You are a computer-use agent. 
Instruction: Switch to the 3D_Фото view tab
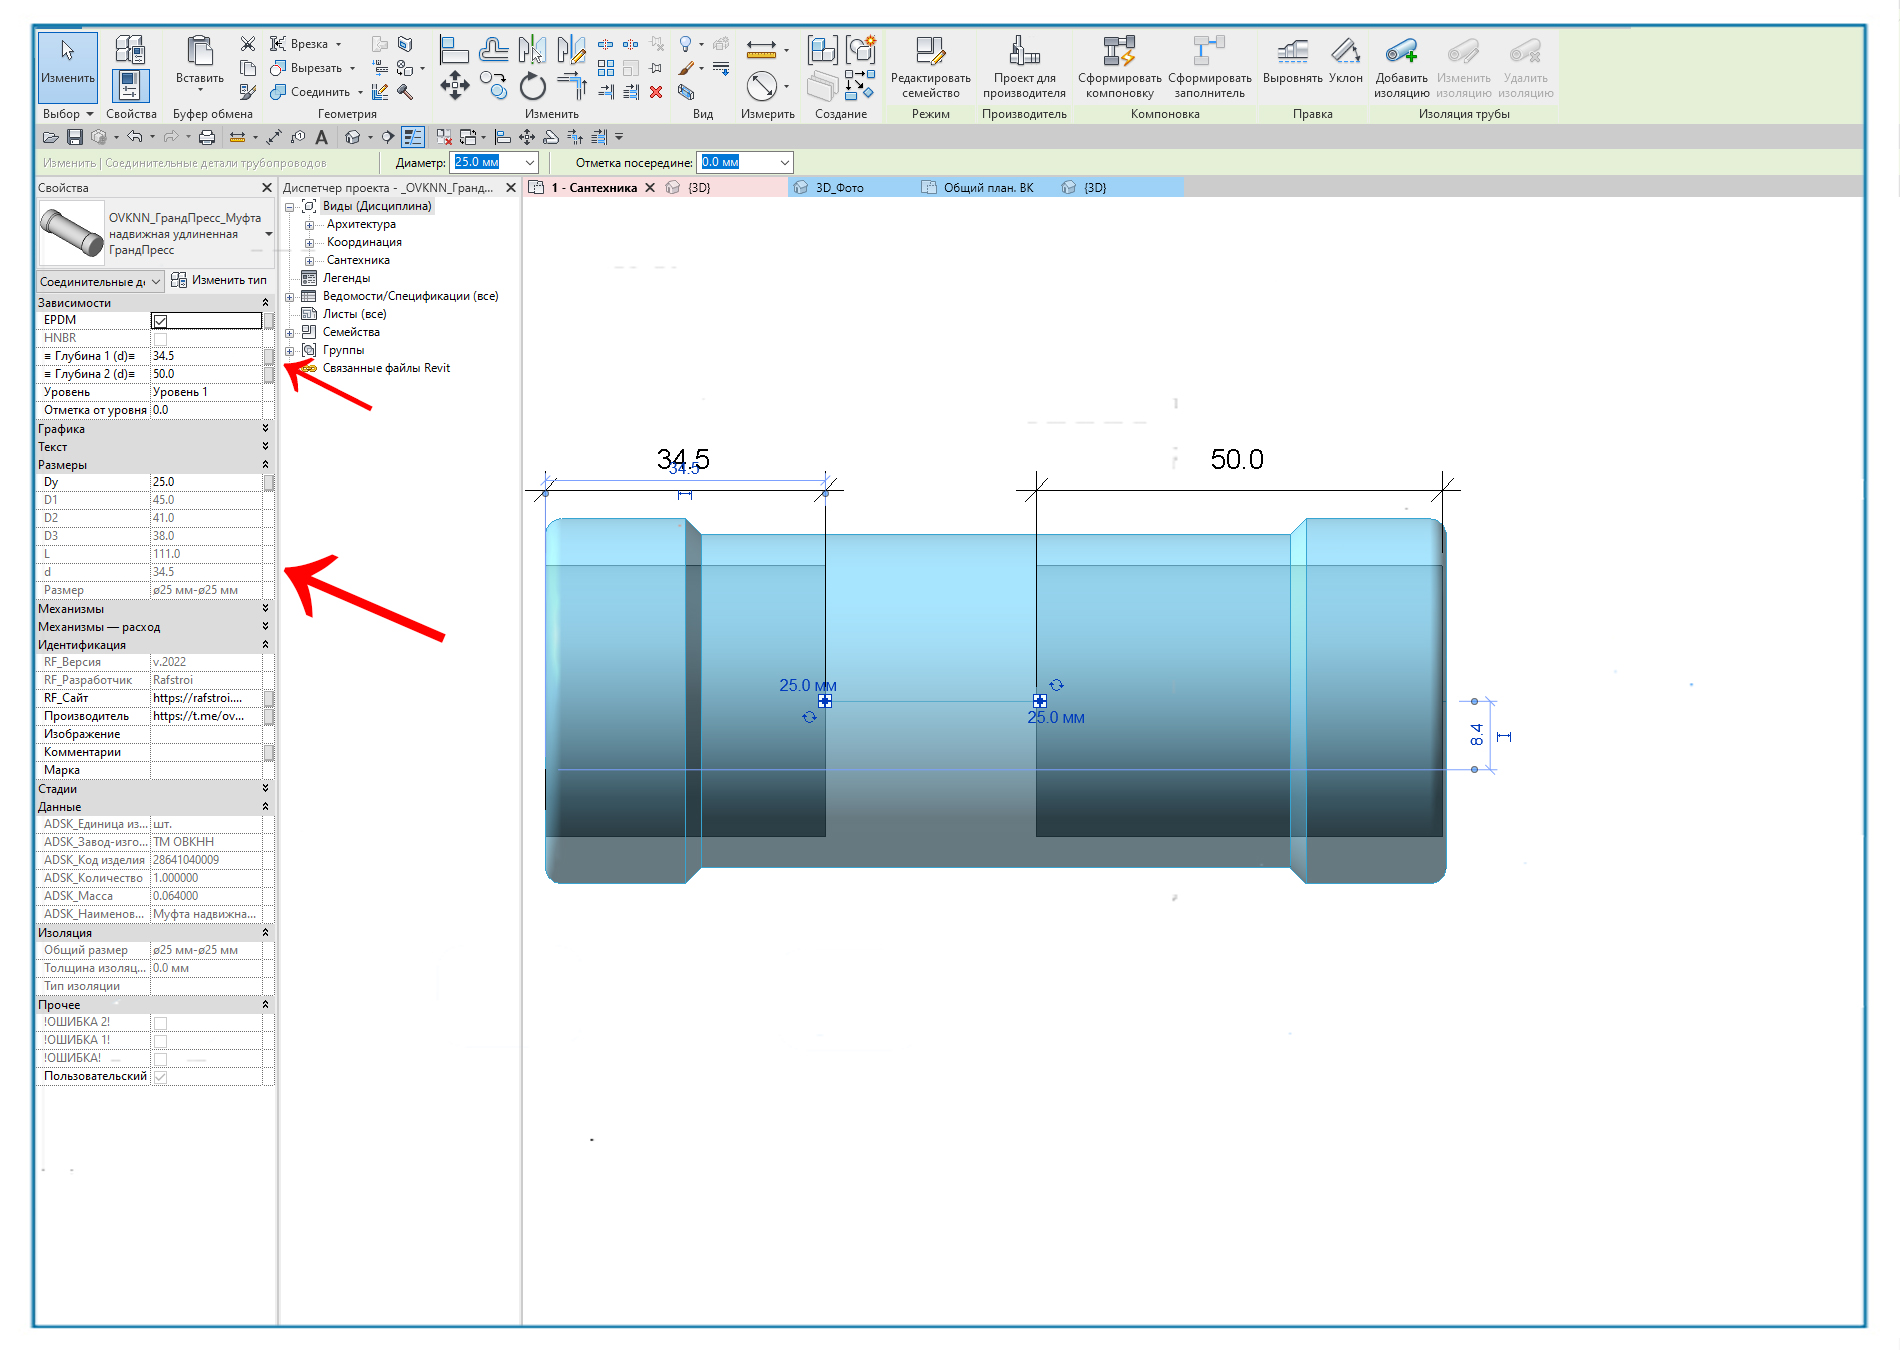tap(839, 188)
